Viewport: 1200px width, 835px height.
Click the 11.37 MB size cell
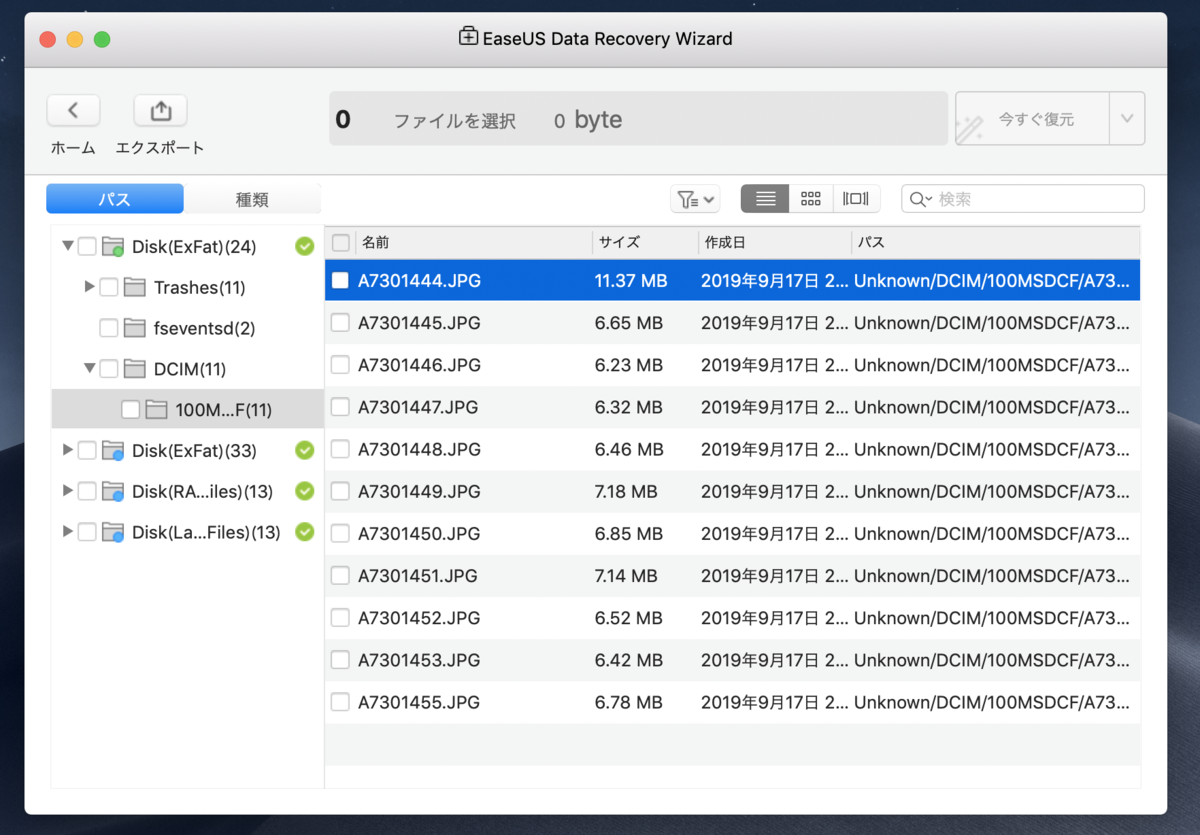(x=631, y=281)
